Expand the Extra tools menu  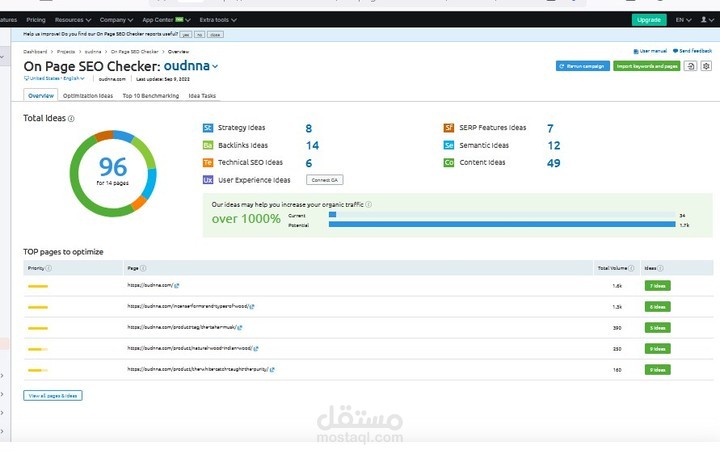click(218, 20)
